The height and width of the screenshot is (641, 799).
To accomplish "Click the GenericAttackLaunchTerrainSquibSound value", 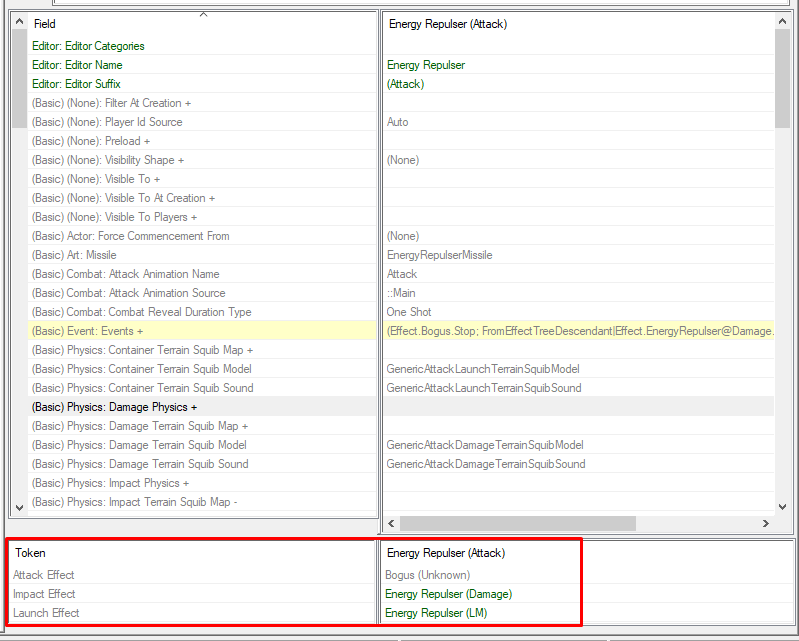I will pyautogui.click(x=484, y=388).
